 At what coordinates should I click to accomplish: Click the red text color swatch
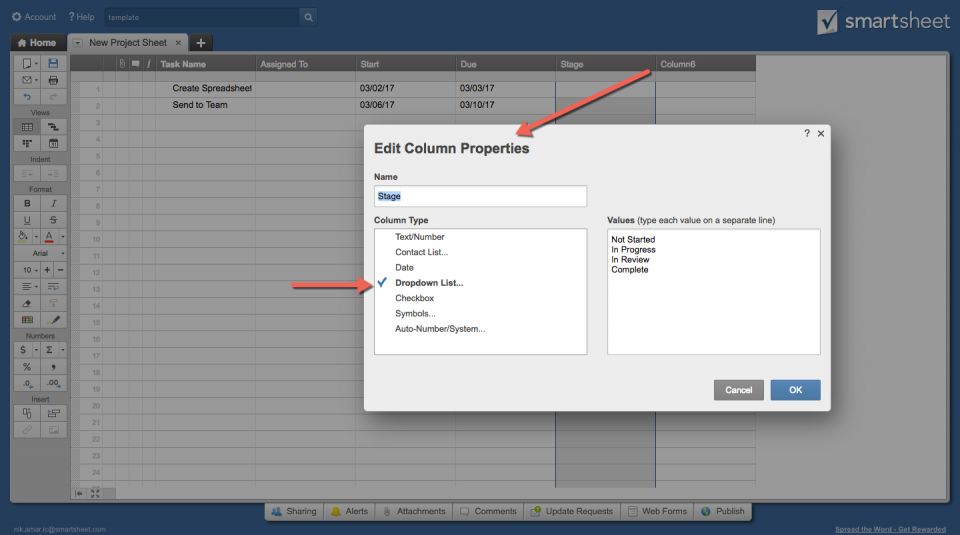(x=48, y=237)
